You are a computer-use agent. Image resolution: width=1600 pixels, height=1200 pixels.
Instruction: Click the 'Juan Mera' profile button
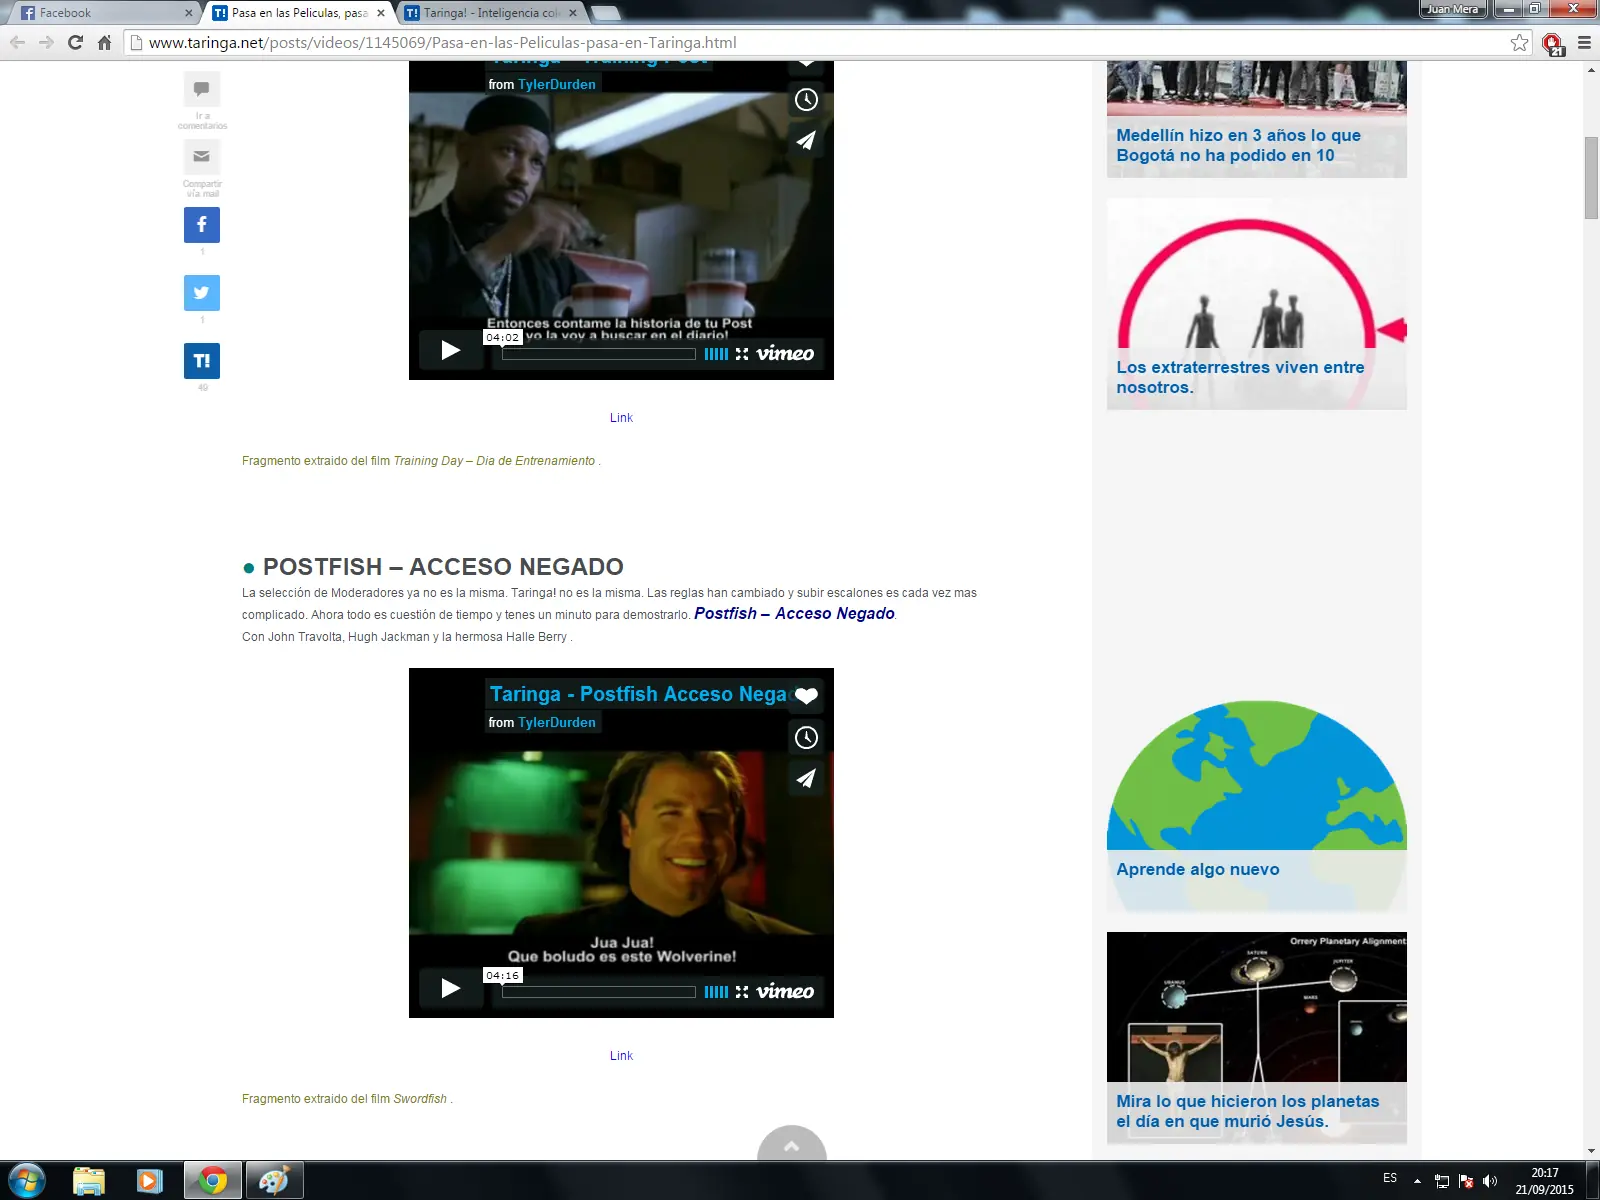tap(1453, 9)
